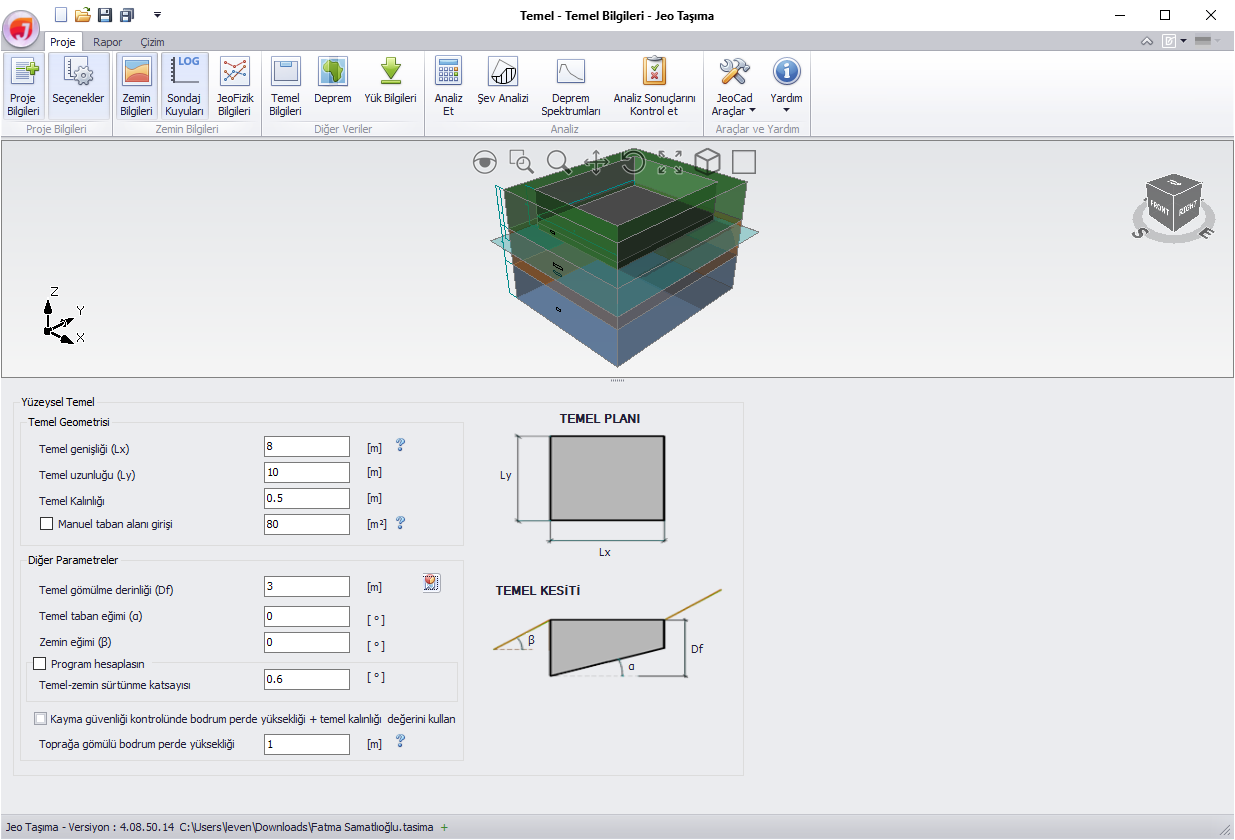The width and height of the screenshot is (1235, 840).
Task: Click help icon beside bodrum perde yüksekliği
Action: (x=400, y=741)
